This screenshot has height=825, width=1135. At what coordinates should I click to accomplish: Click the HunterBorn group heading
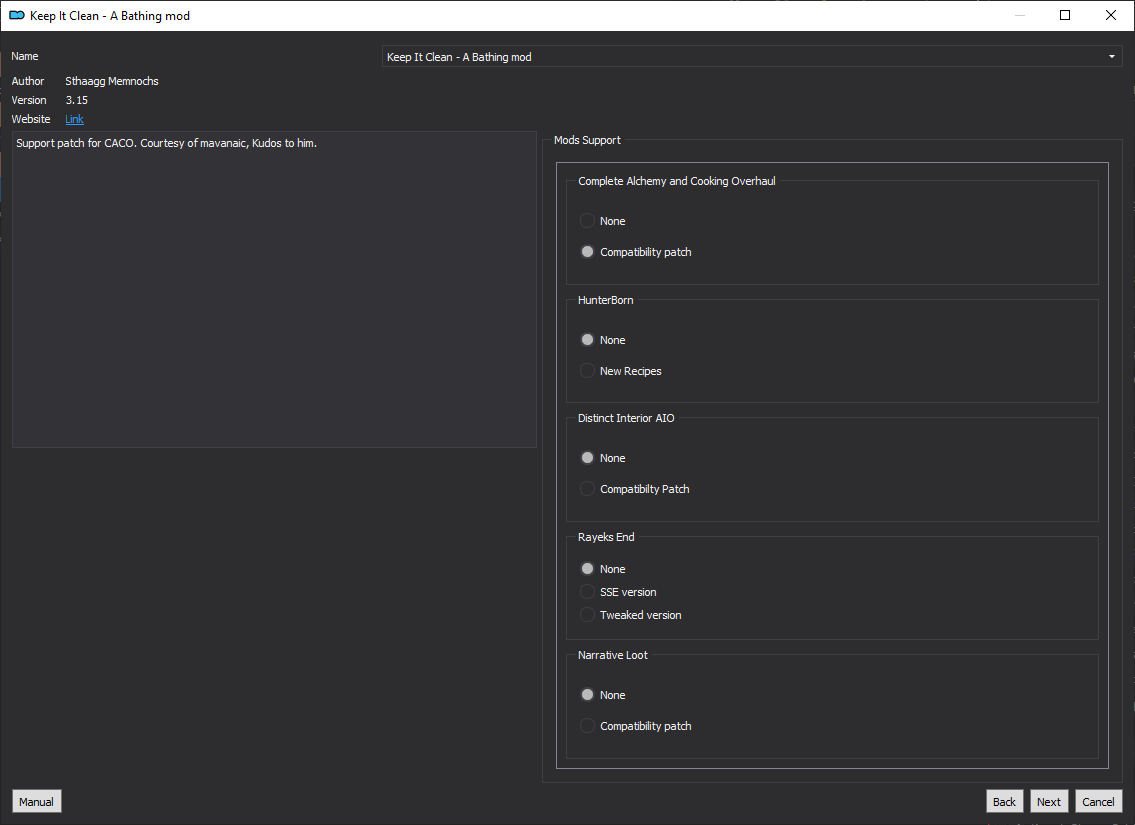(x=605, y=300)
